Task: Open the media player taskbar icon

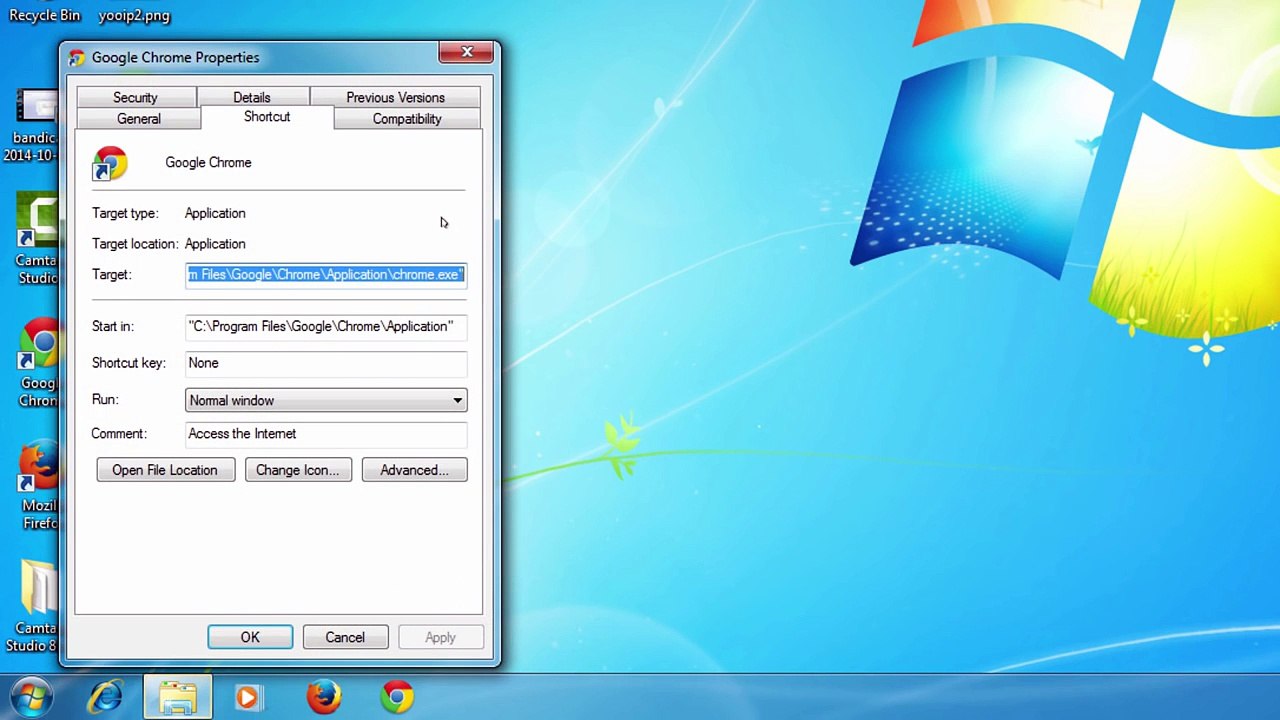Action: click(x=248, y=696)
